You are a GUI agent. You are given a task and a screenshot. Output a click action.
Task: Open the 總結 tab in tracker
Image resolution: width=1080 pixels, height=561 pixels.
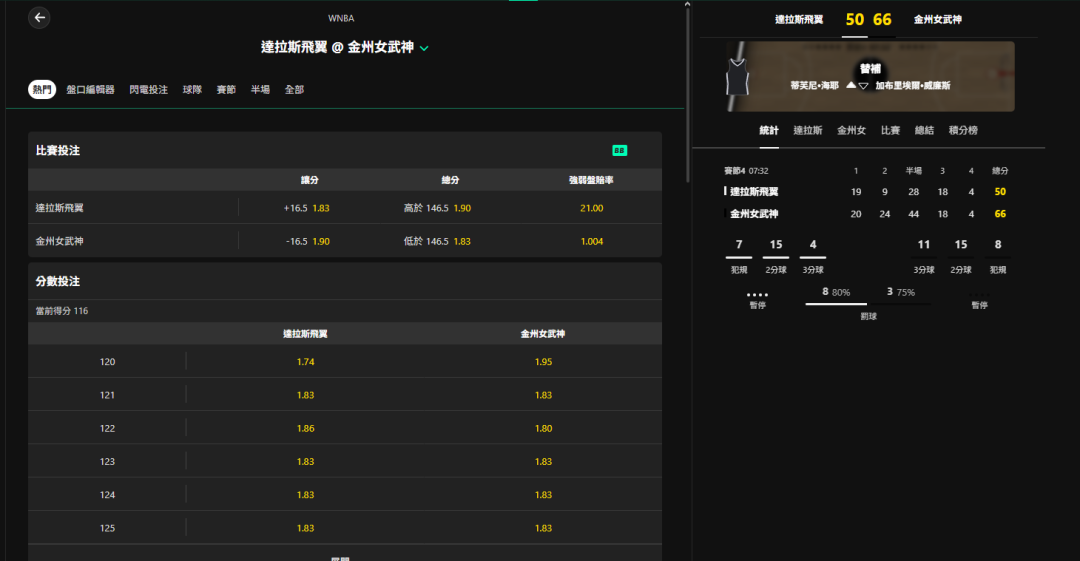click(x=924, y=130)
